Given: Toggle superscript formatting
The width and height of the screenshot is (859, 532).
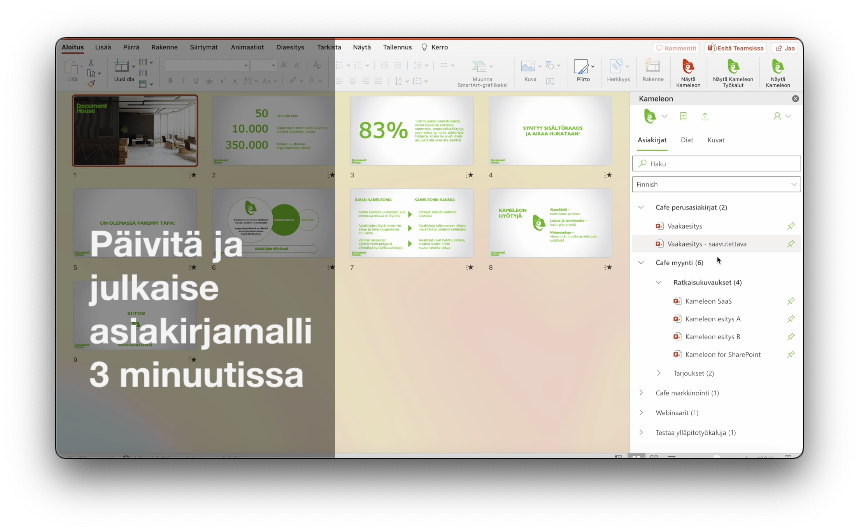Looking at the screenshot, I should coord(222,81).
